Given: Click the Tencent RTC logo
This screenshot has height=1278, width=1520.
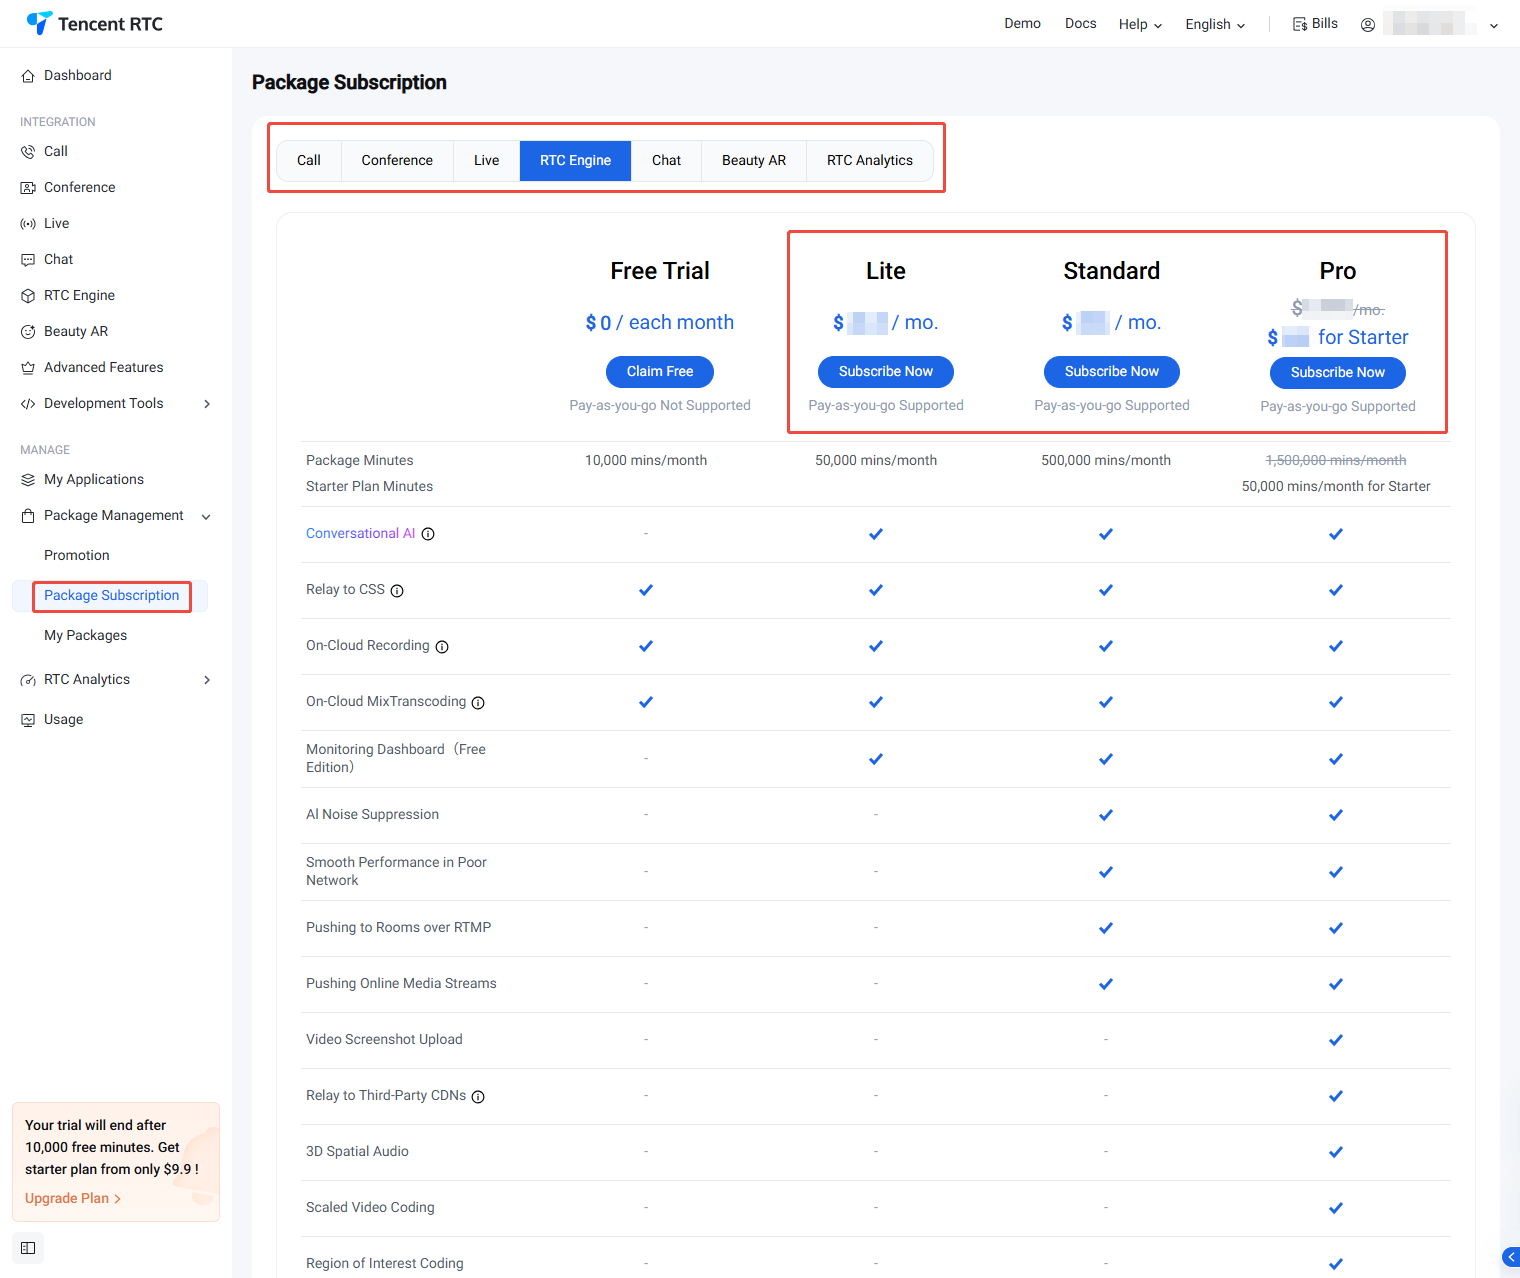Looking at the screenshot, I should (x=94, y=23).
